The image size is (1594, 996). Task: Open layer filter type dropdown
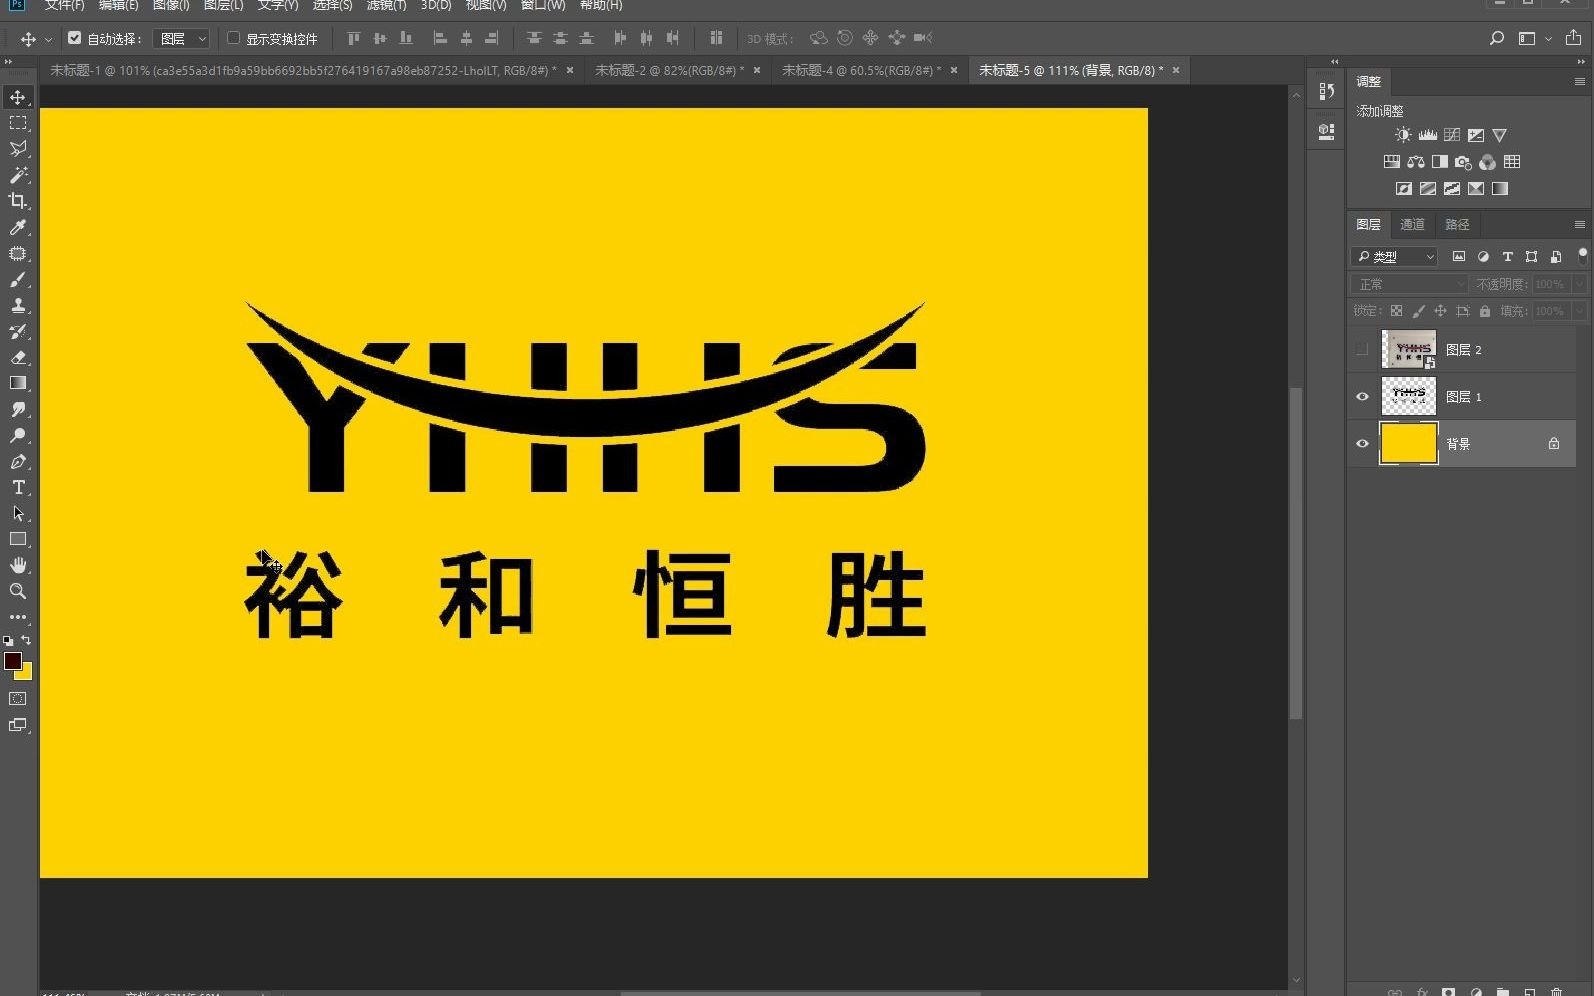[x=1395, y=257]
